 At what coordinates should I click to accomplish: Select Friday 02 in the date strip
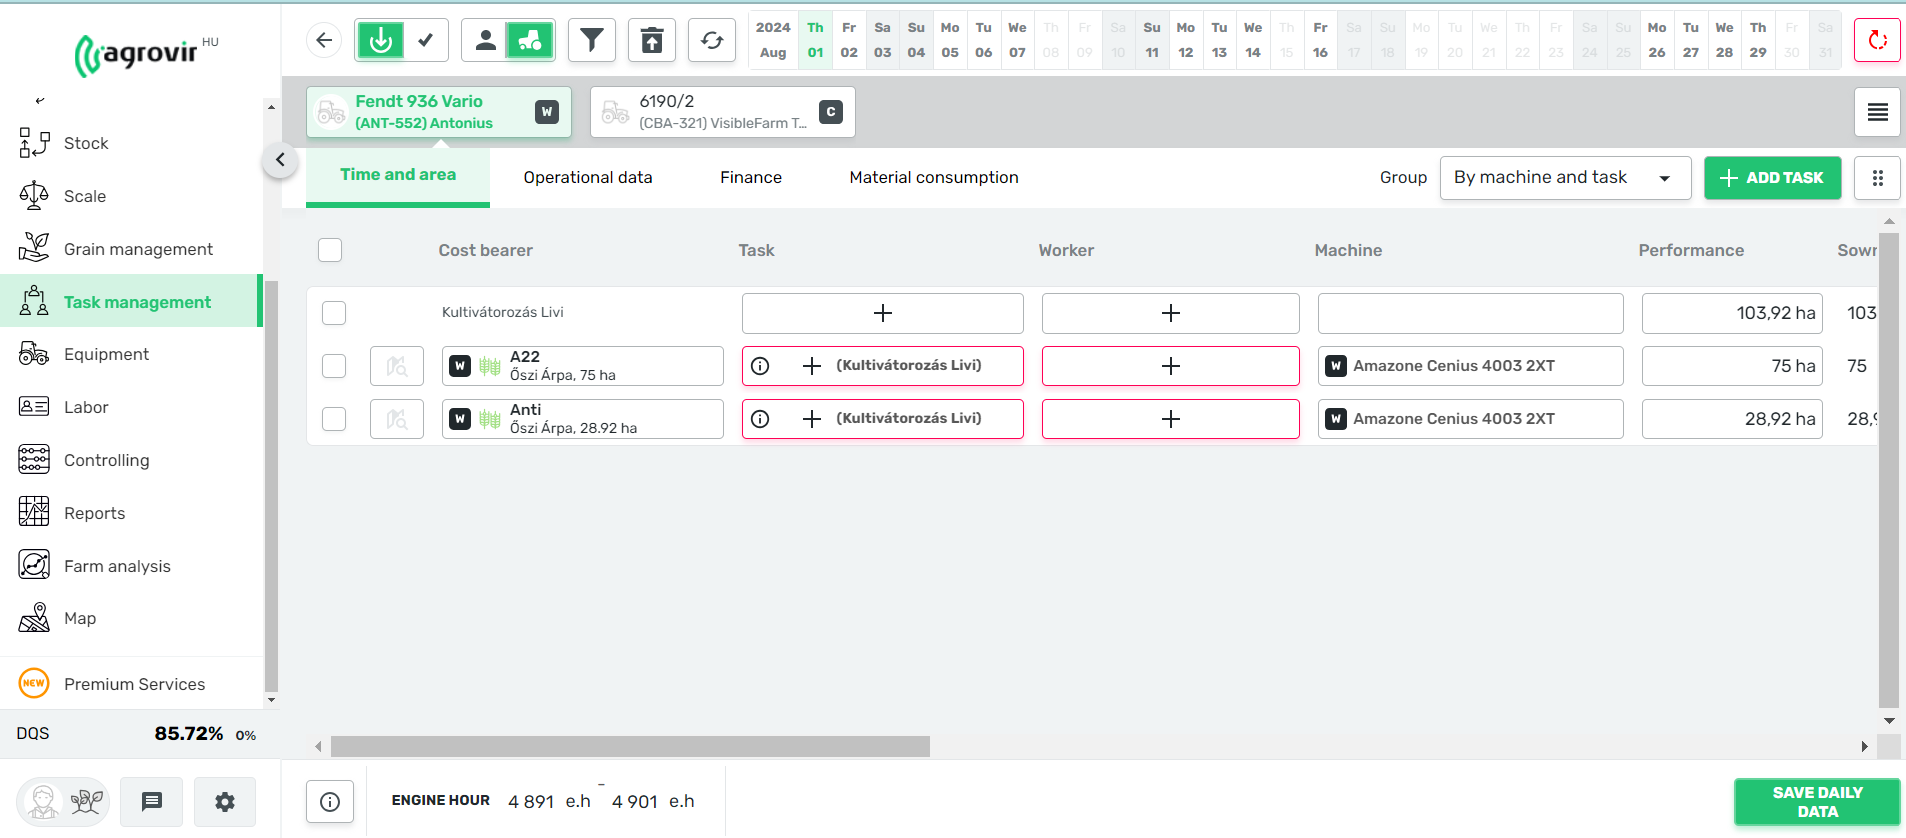[849, 40]
